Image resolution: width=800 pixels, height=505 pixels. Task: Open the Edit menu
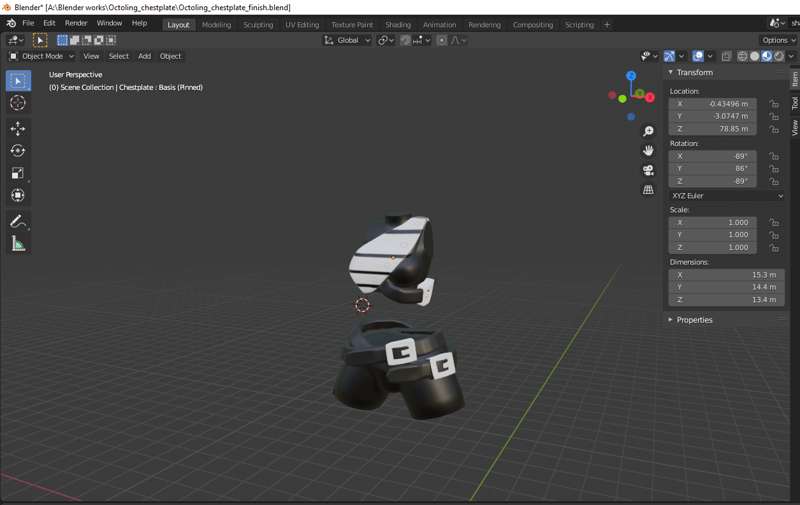pos(49,23)
